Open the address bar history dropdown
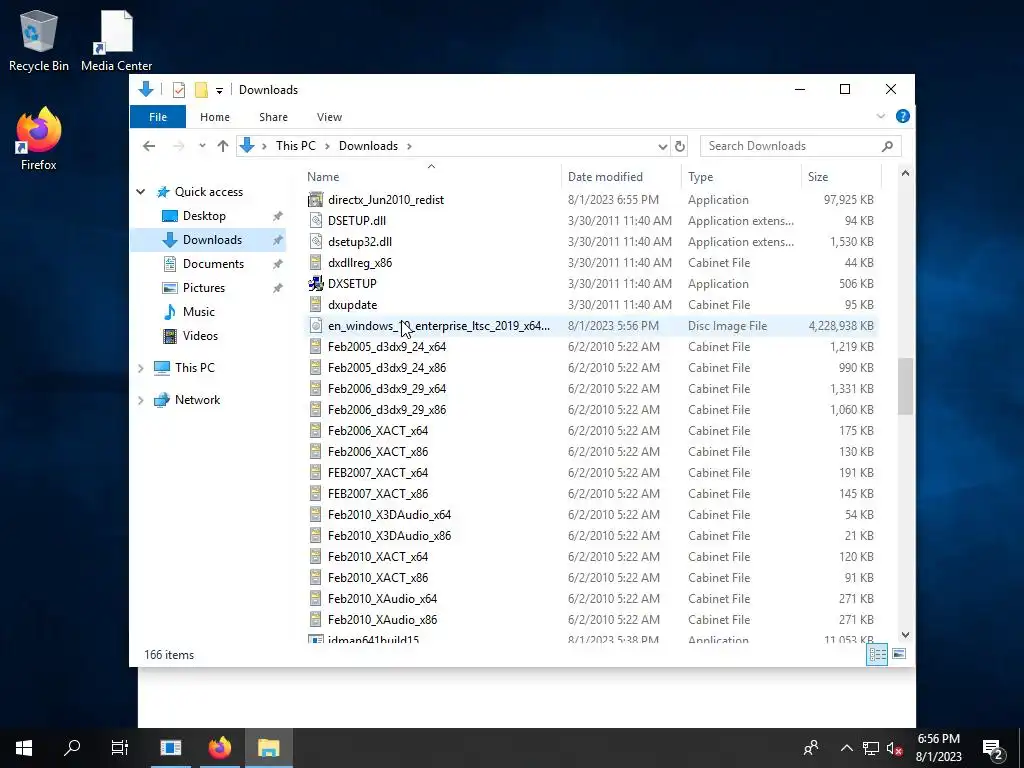This screenshot has width=1024, height=768. pyautogui.click(x=662, y=146)
